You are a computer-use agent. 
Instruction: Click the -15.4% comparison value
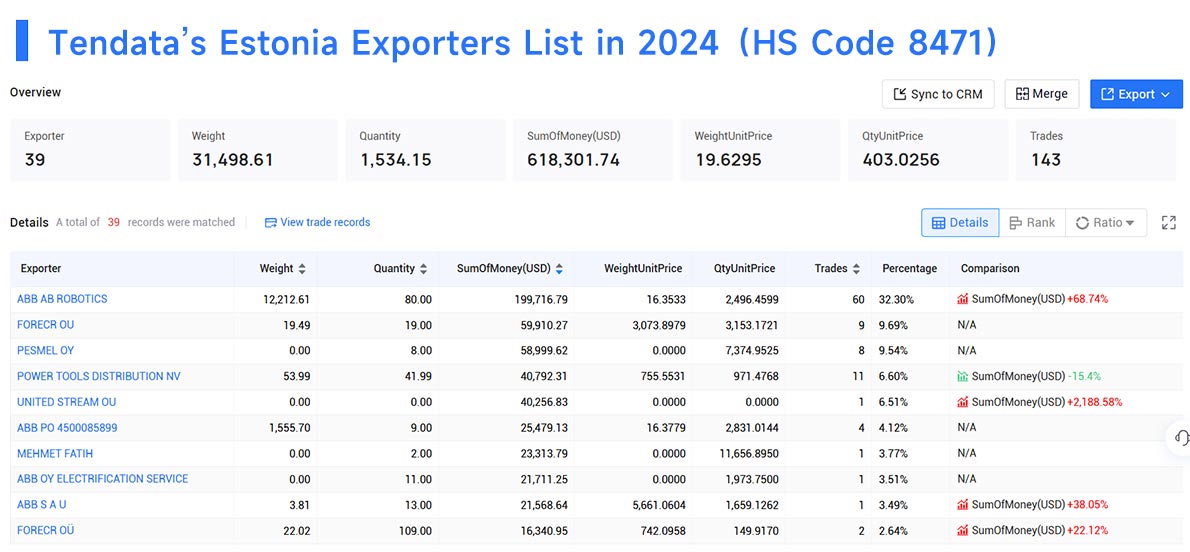point(1084,377)
